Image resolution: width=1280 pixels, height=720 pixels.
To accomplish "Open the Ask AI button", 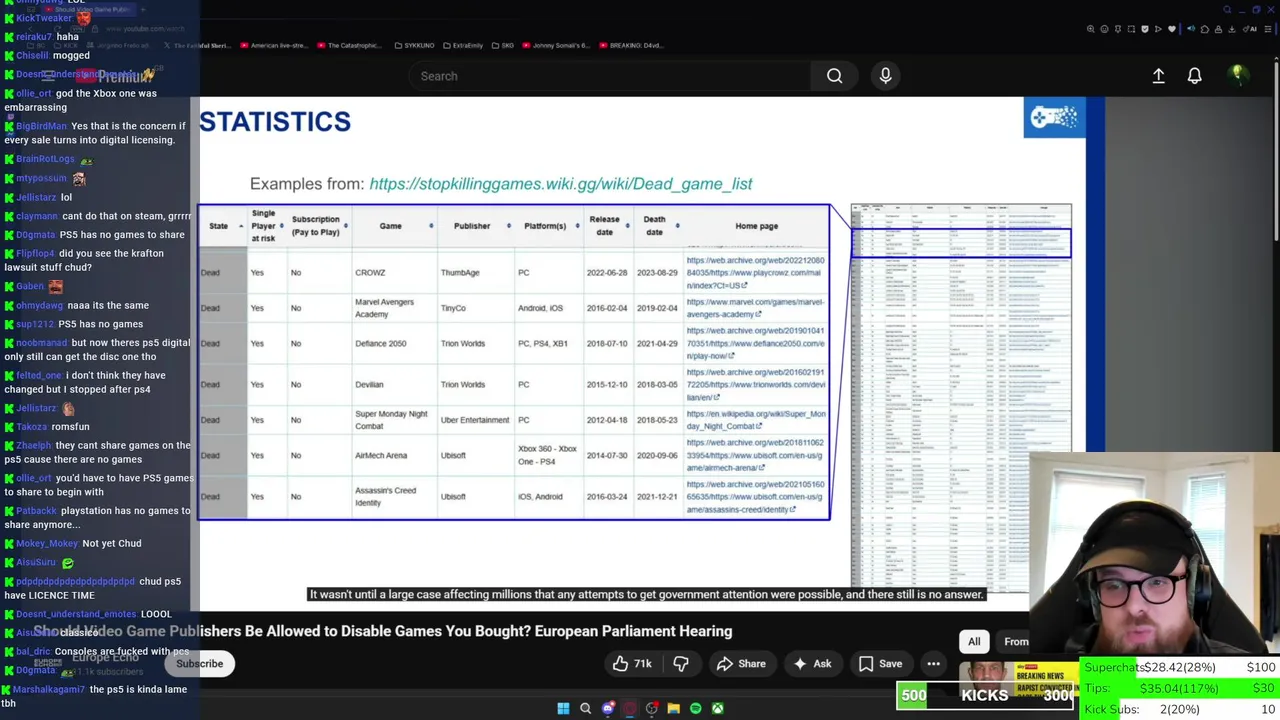I will (812, 664).
